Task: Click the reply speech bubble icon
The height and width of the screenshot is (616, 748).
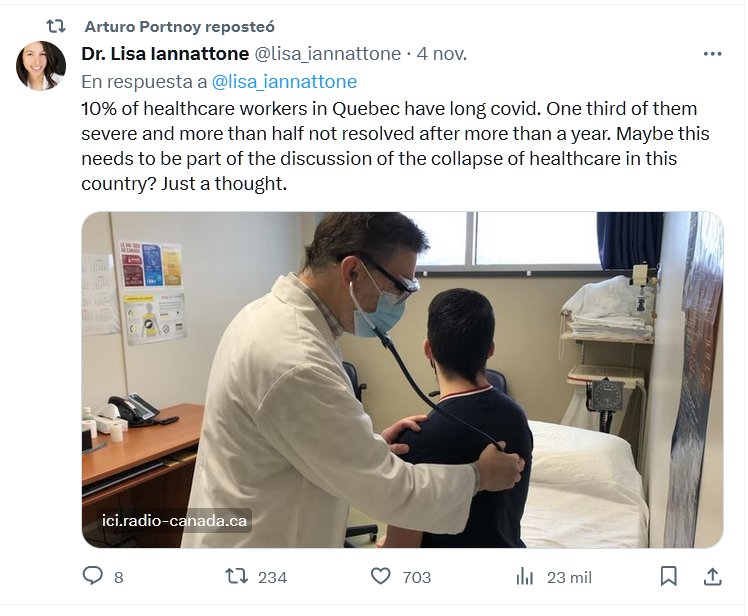Action: click(x=93, y=576)
